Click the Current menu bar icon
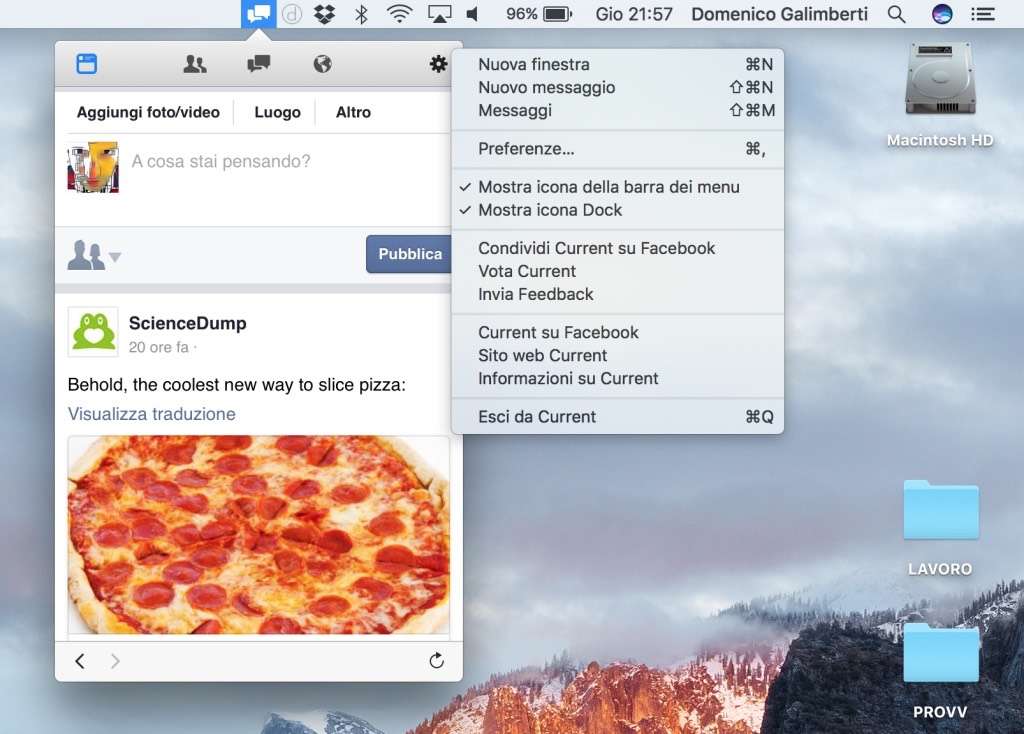Viewport: 1024px width, 734px height. pos(259,14)
